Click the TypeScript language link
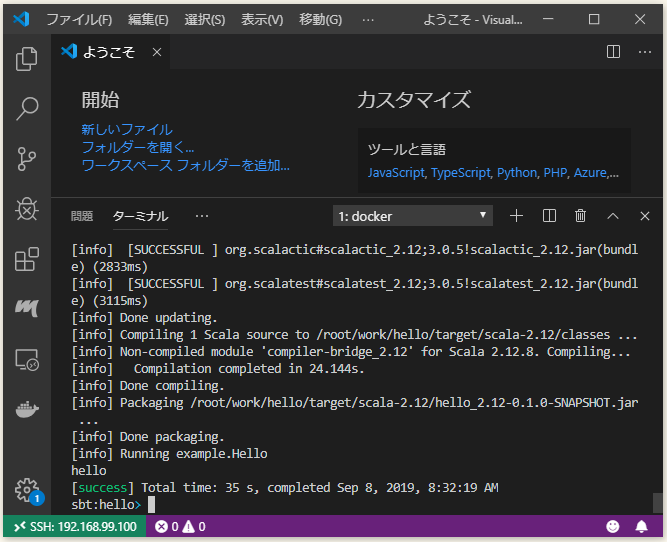Viewport: 667px width, 542px height. (460, 173)
